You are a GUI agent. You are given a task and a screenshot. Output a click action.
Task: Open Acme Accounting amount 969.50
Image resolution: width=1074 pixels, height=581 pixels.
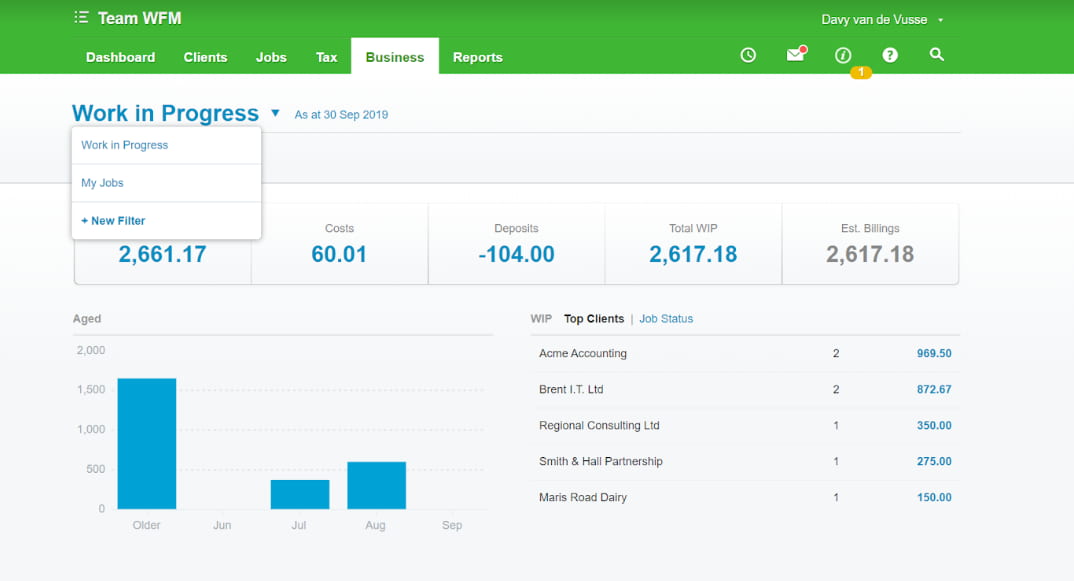coord(933,353)
